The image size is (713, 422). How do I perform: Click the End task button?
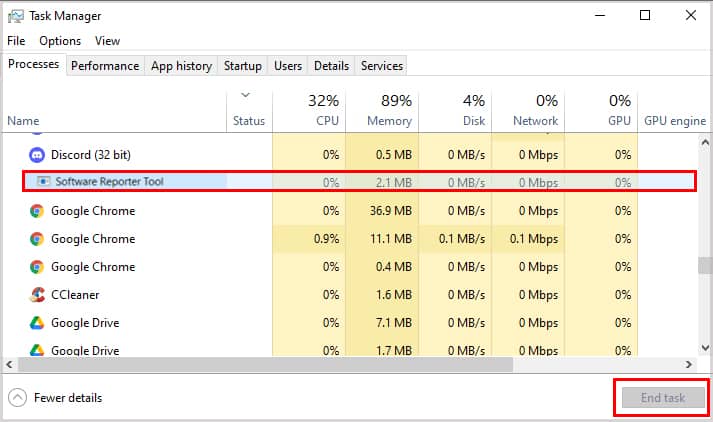pos(663,398)
